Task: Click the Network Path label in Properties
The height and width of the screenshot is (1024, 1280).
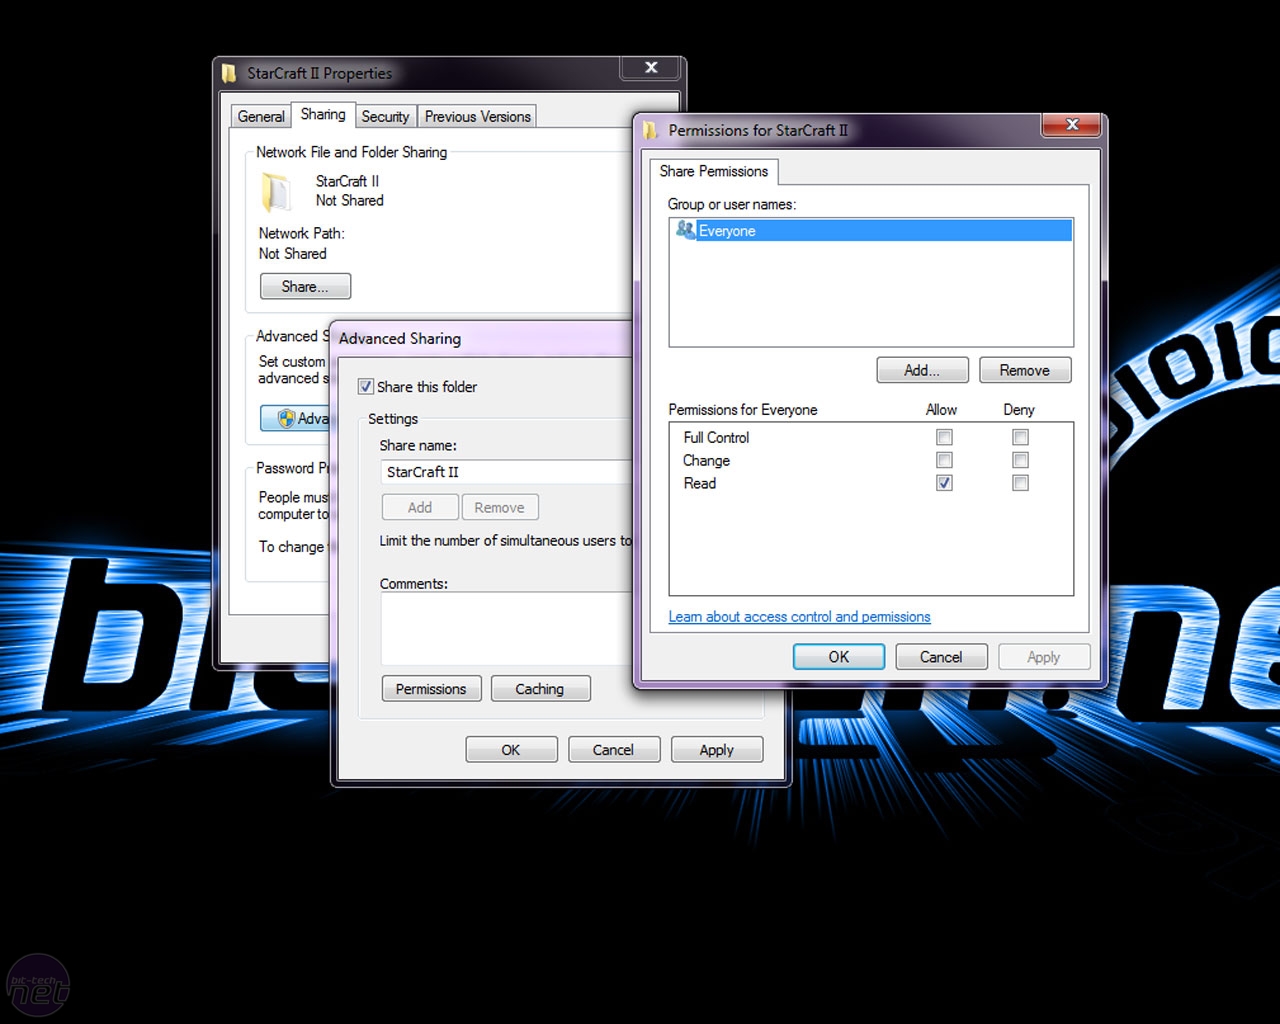Action: coord(301,233)
